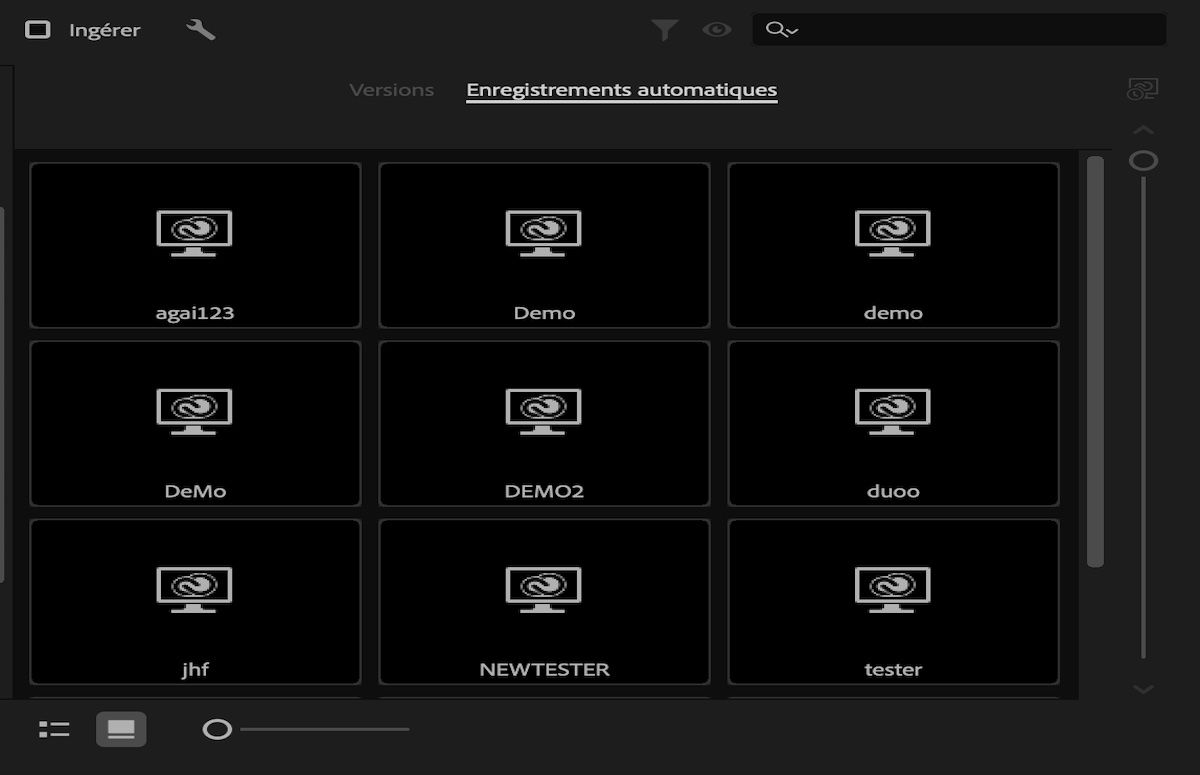Image resolution: width=1200 pixels, height=775 pixels.
Task: Select the duoo project thumbnail
Action: pos(893,423)
